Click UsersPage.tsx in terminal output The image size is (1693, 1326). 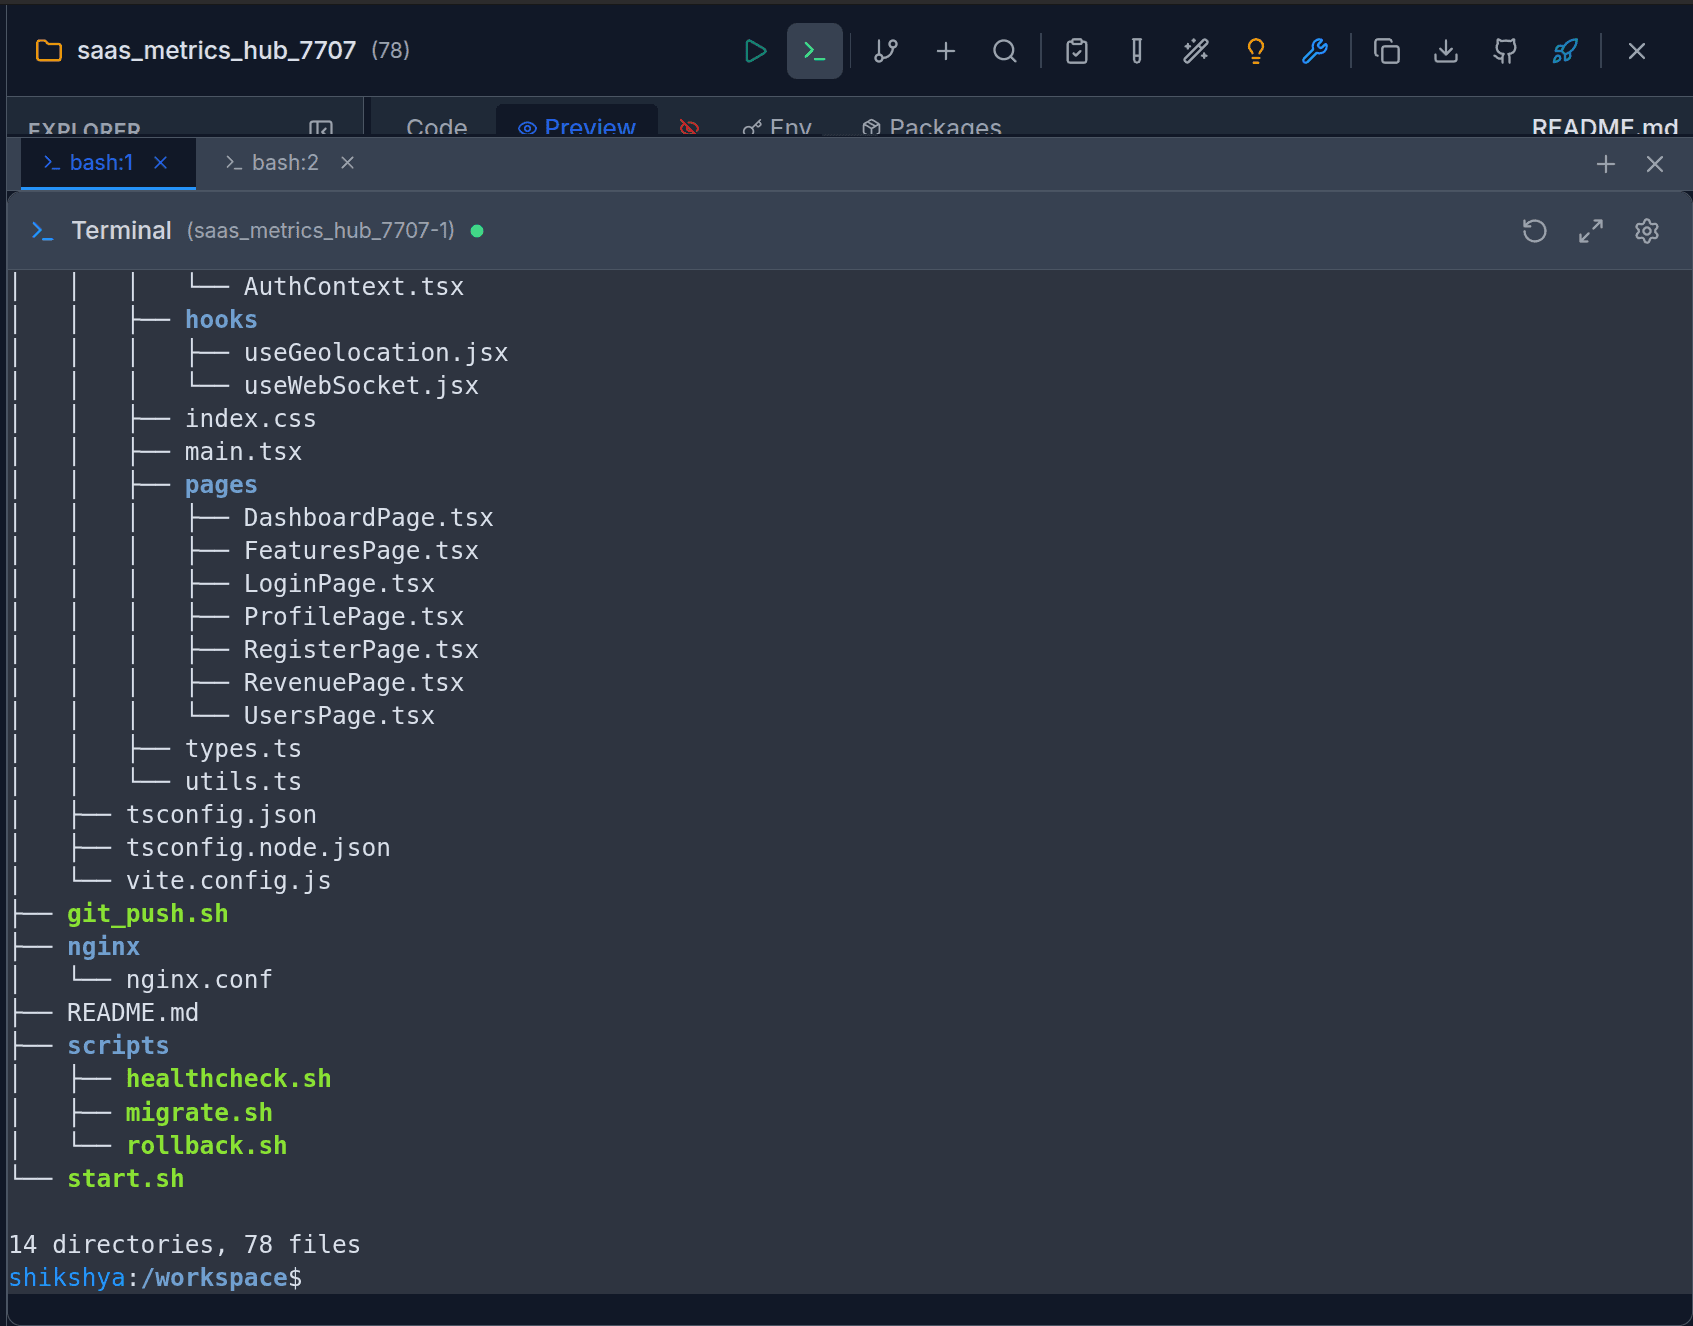[x=339, y=716]
